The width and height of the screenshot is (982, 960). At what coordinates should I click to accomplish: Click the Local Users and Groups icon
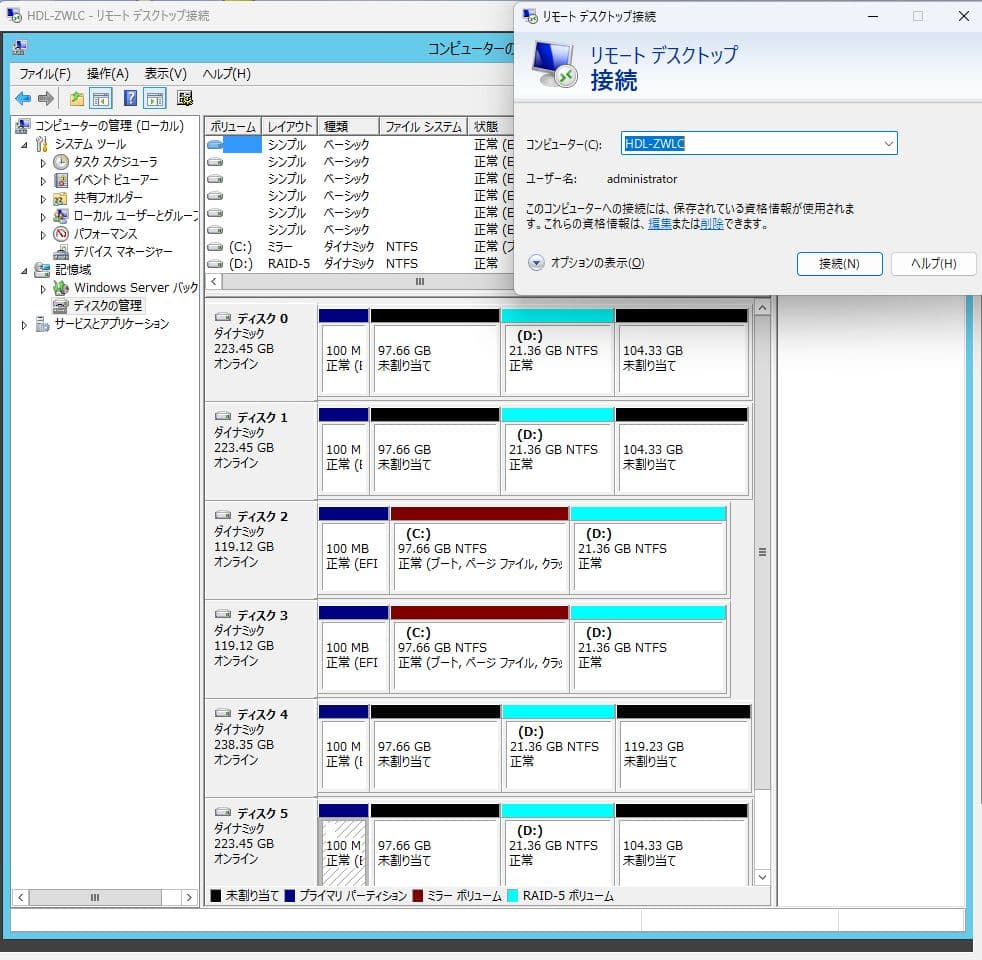click(x=61, y=216)
